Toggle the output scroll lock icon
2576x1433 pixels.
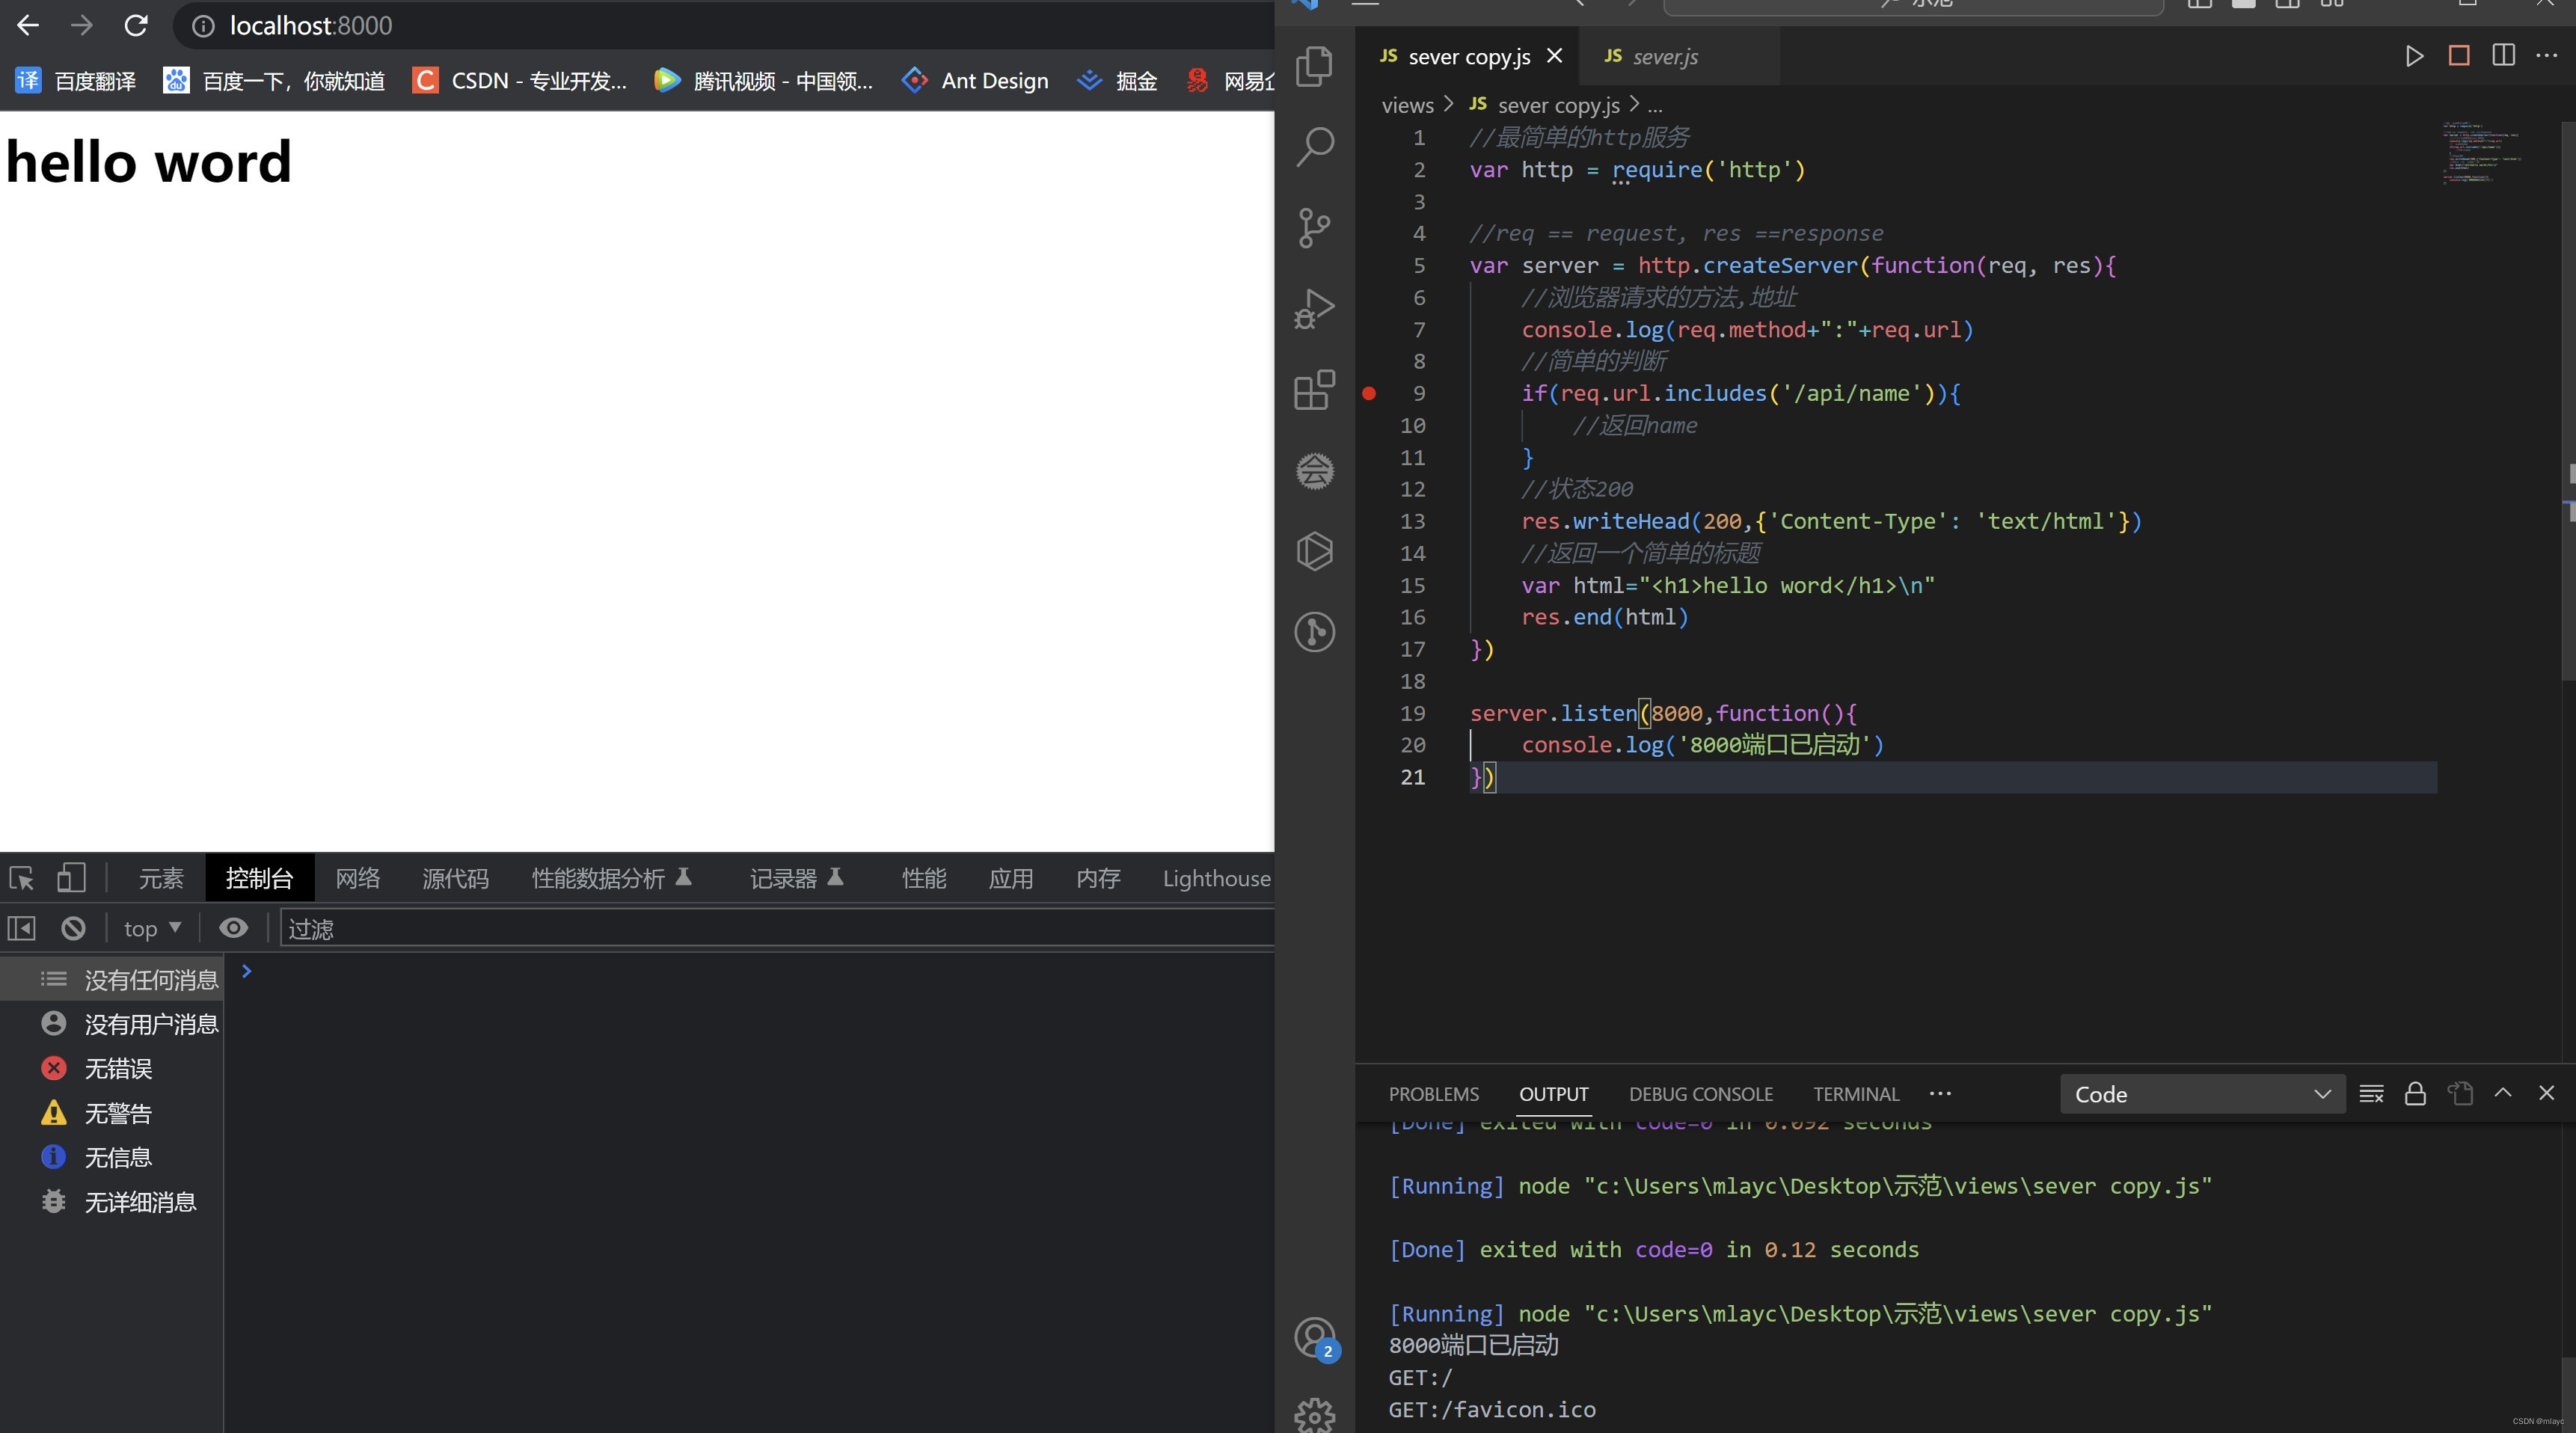pos(2415,1093)
